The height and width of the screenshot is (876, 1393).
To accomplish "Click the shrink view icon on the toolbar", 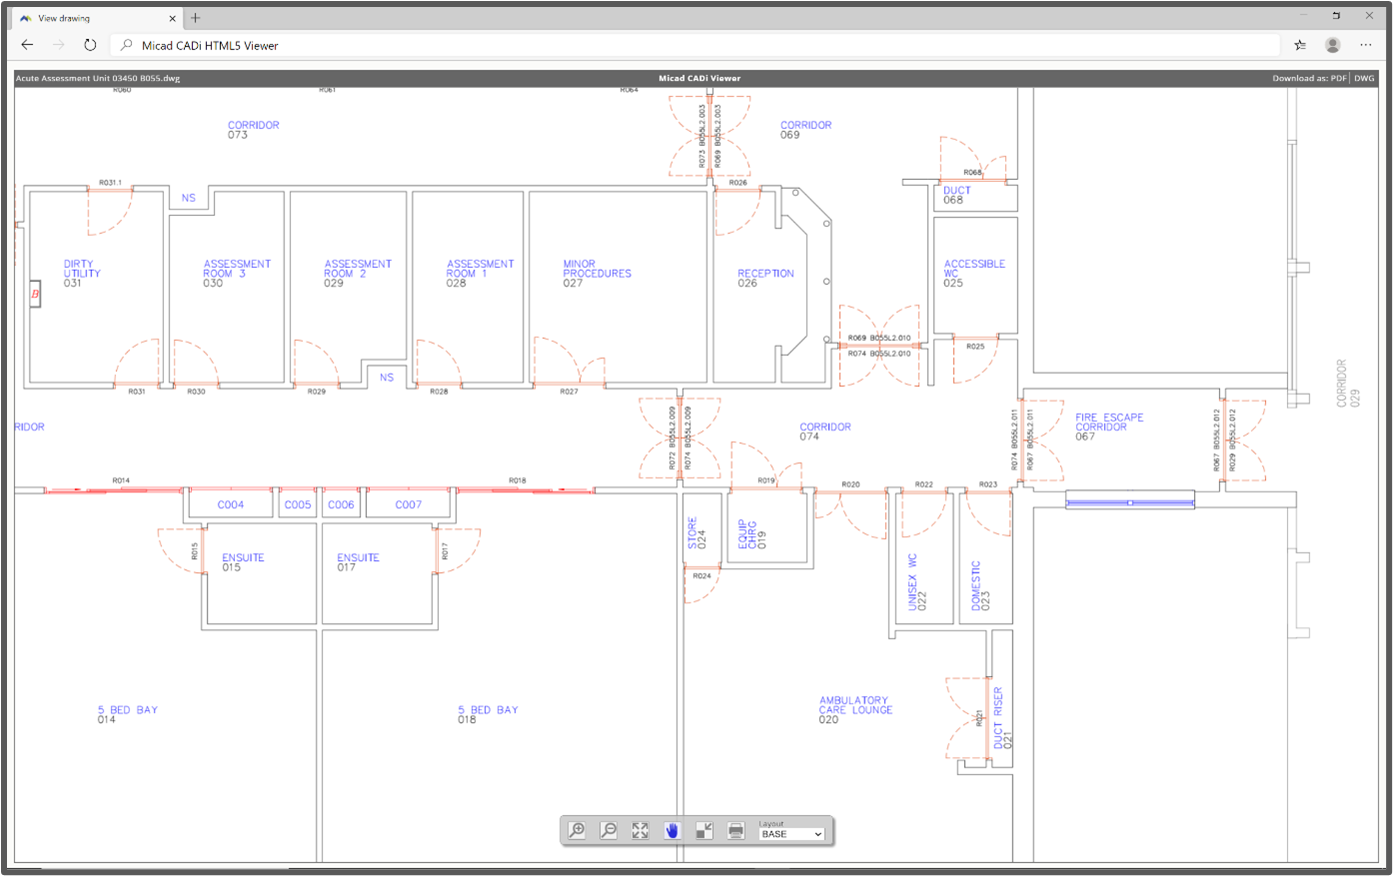I will pos(704,830).
